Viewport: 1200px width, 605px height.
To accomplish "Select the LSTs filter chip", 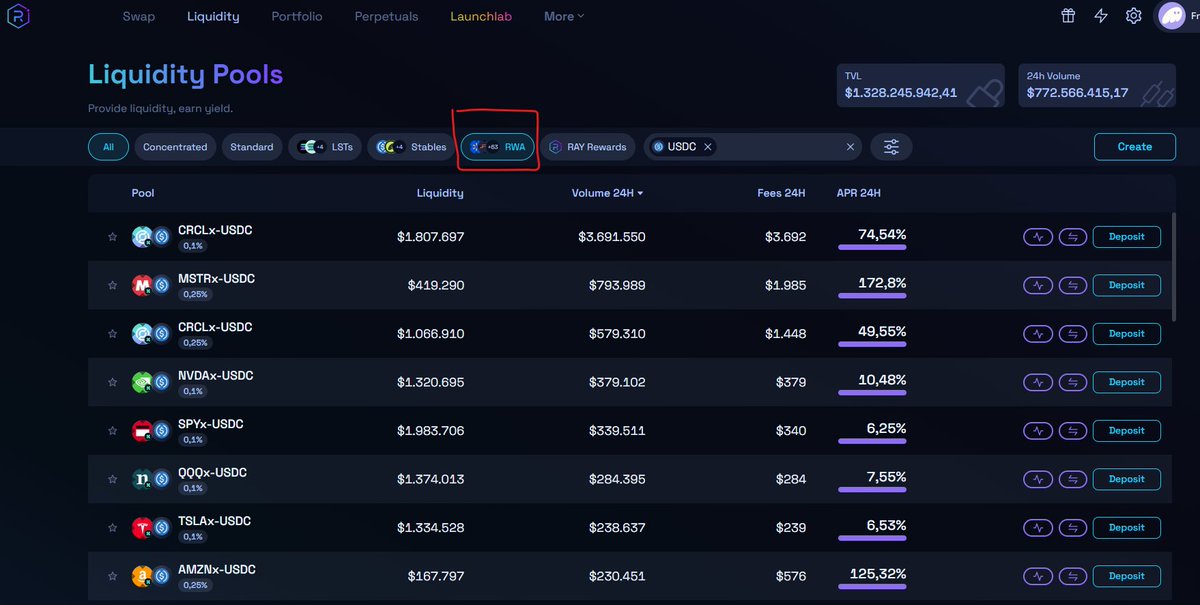I will click(x=325, y=147).
